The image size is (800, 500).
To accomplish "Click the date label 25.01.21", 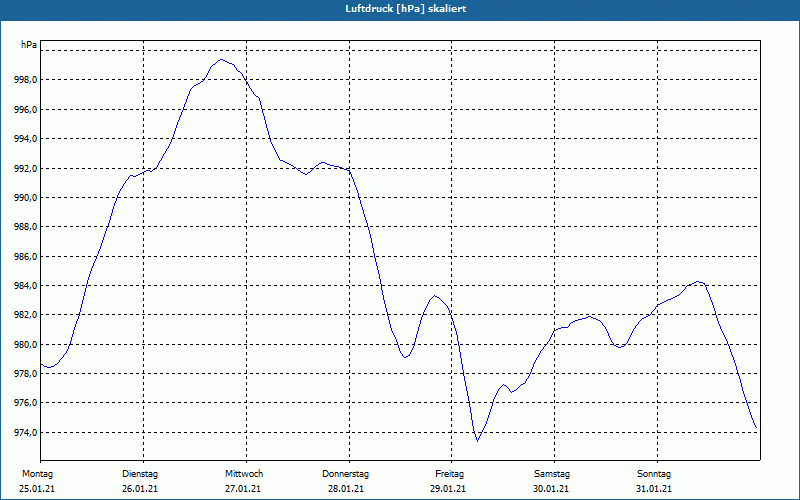I will pos(37,489).
